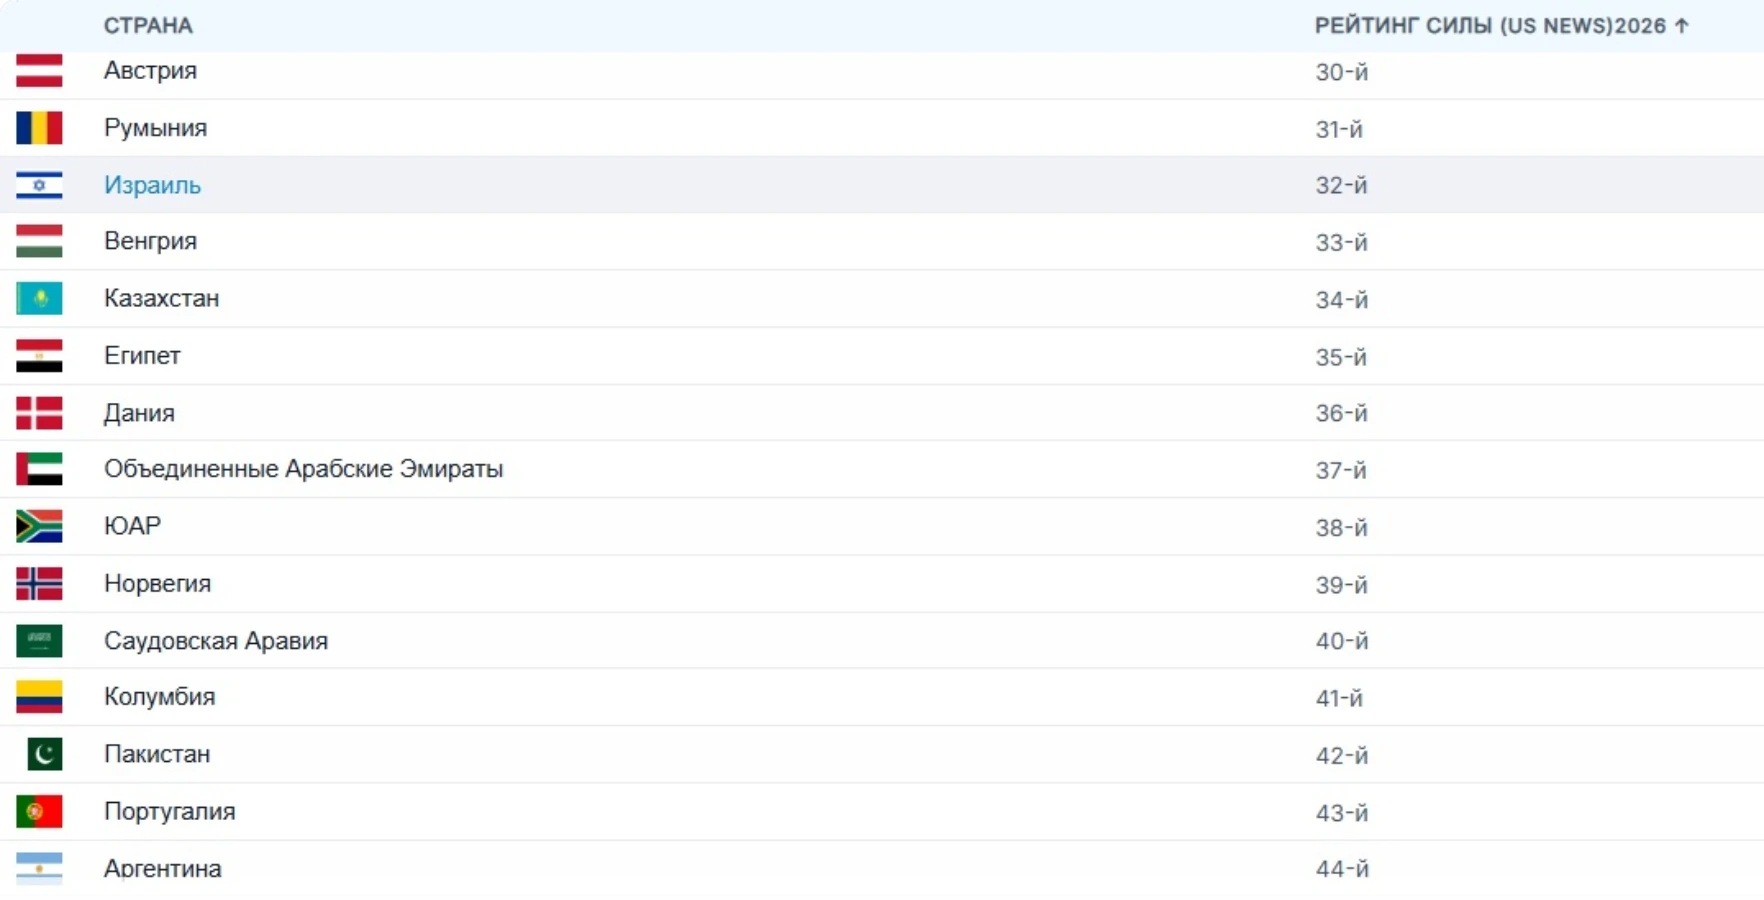Open the Израиль country link

[152, 185]
